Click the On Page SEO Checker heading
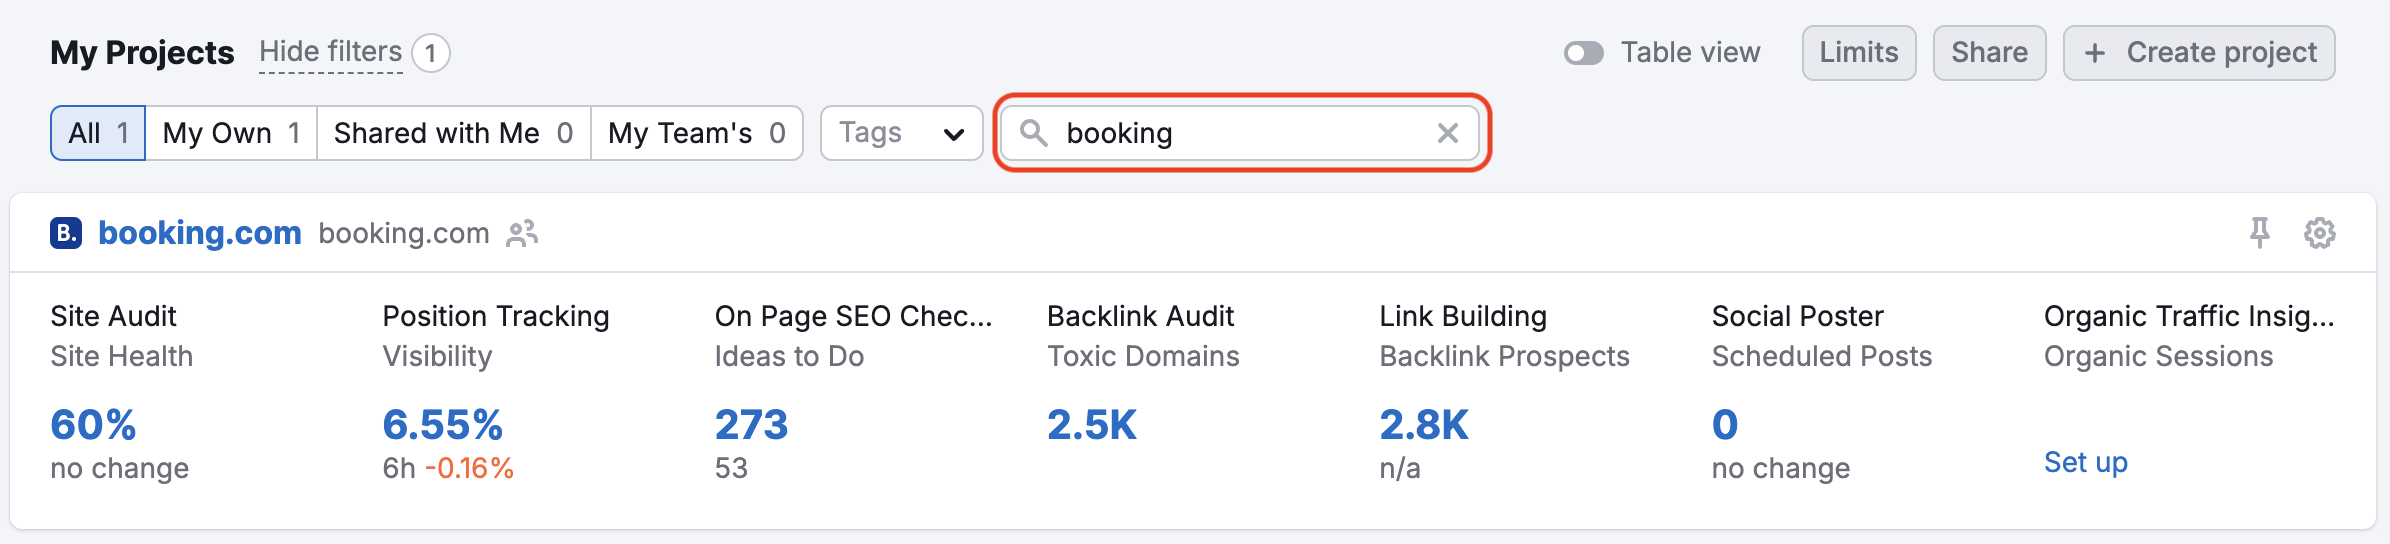 (x=853, y=316)
